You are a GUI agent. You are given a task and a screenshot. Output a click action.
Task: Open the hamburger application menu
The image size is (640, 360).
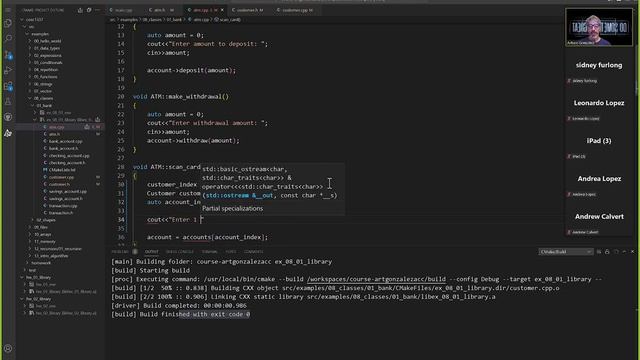8,10
